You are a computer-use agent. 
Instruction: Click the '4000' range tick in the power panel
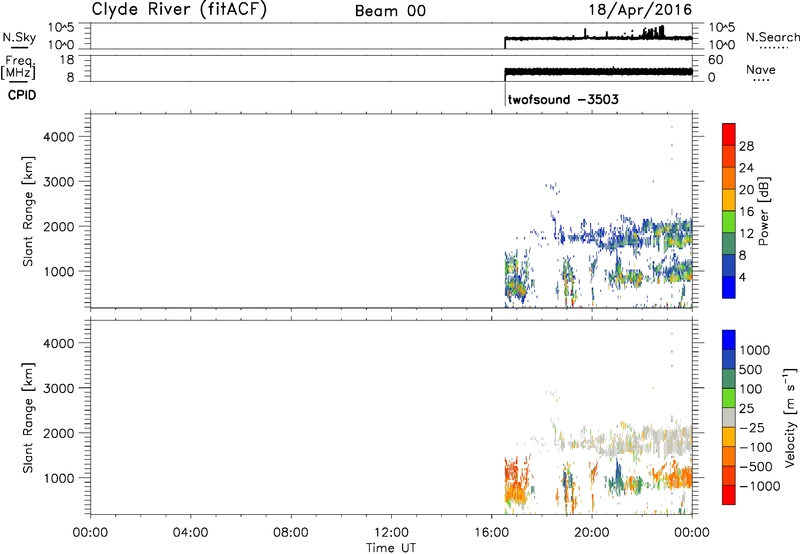[59, 137]
